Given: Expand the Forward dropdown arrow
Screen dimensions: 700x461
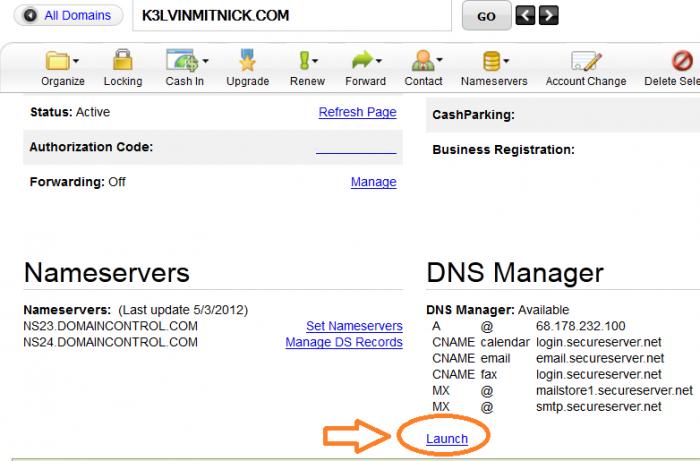Looking at the screenshot, I should point(379,61).
